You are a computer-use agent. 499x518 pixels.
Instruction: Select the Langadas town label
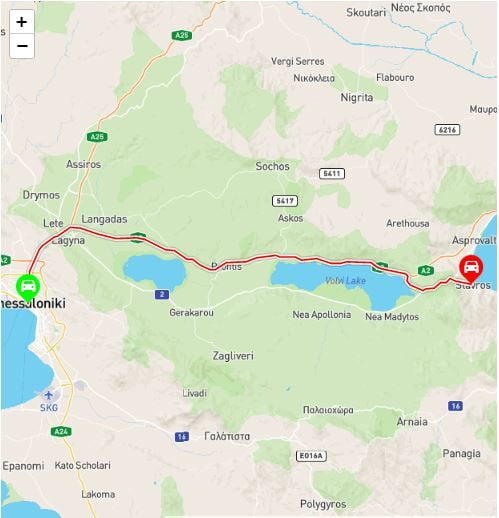pos(104,219)
